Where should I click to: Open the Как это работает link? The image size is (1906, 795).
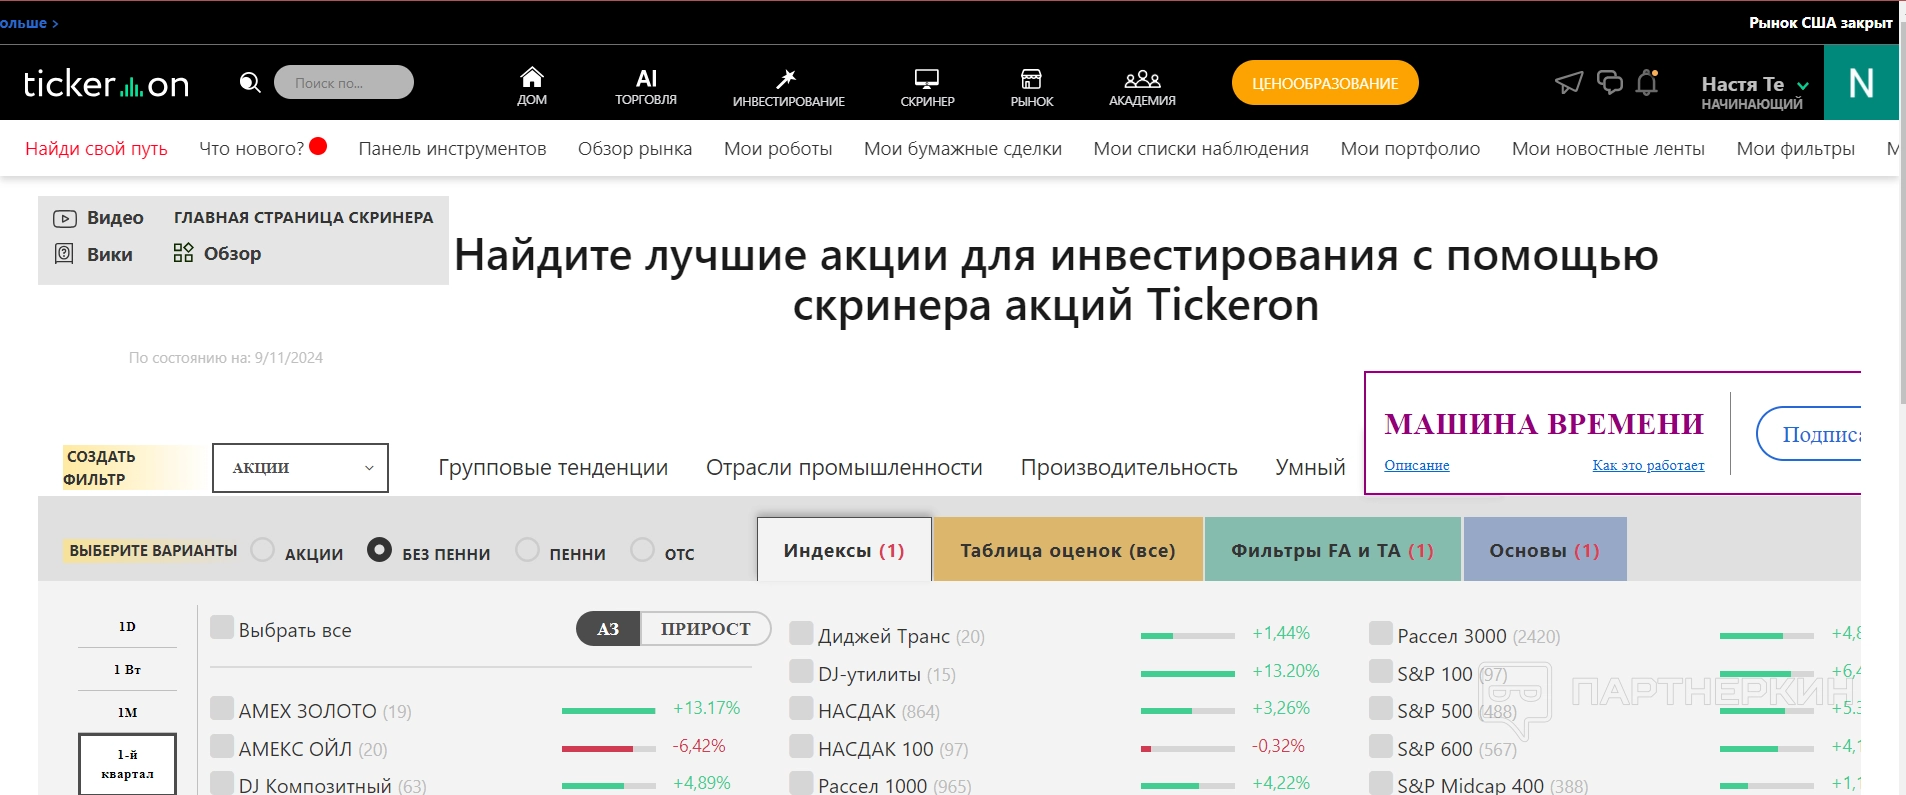tap(1648, 465)
